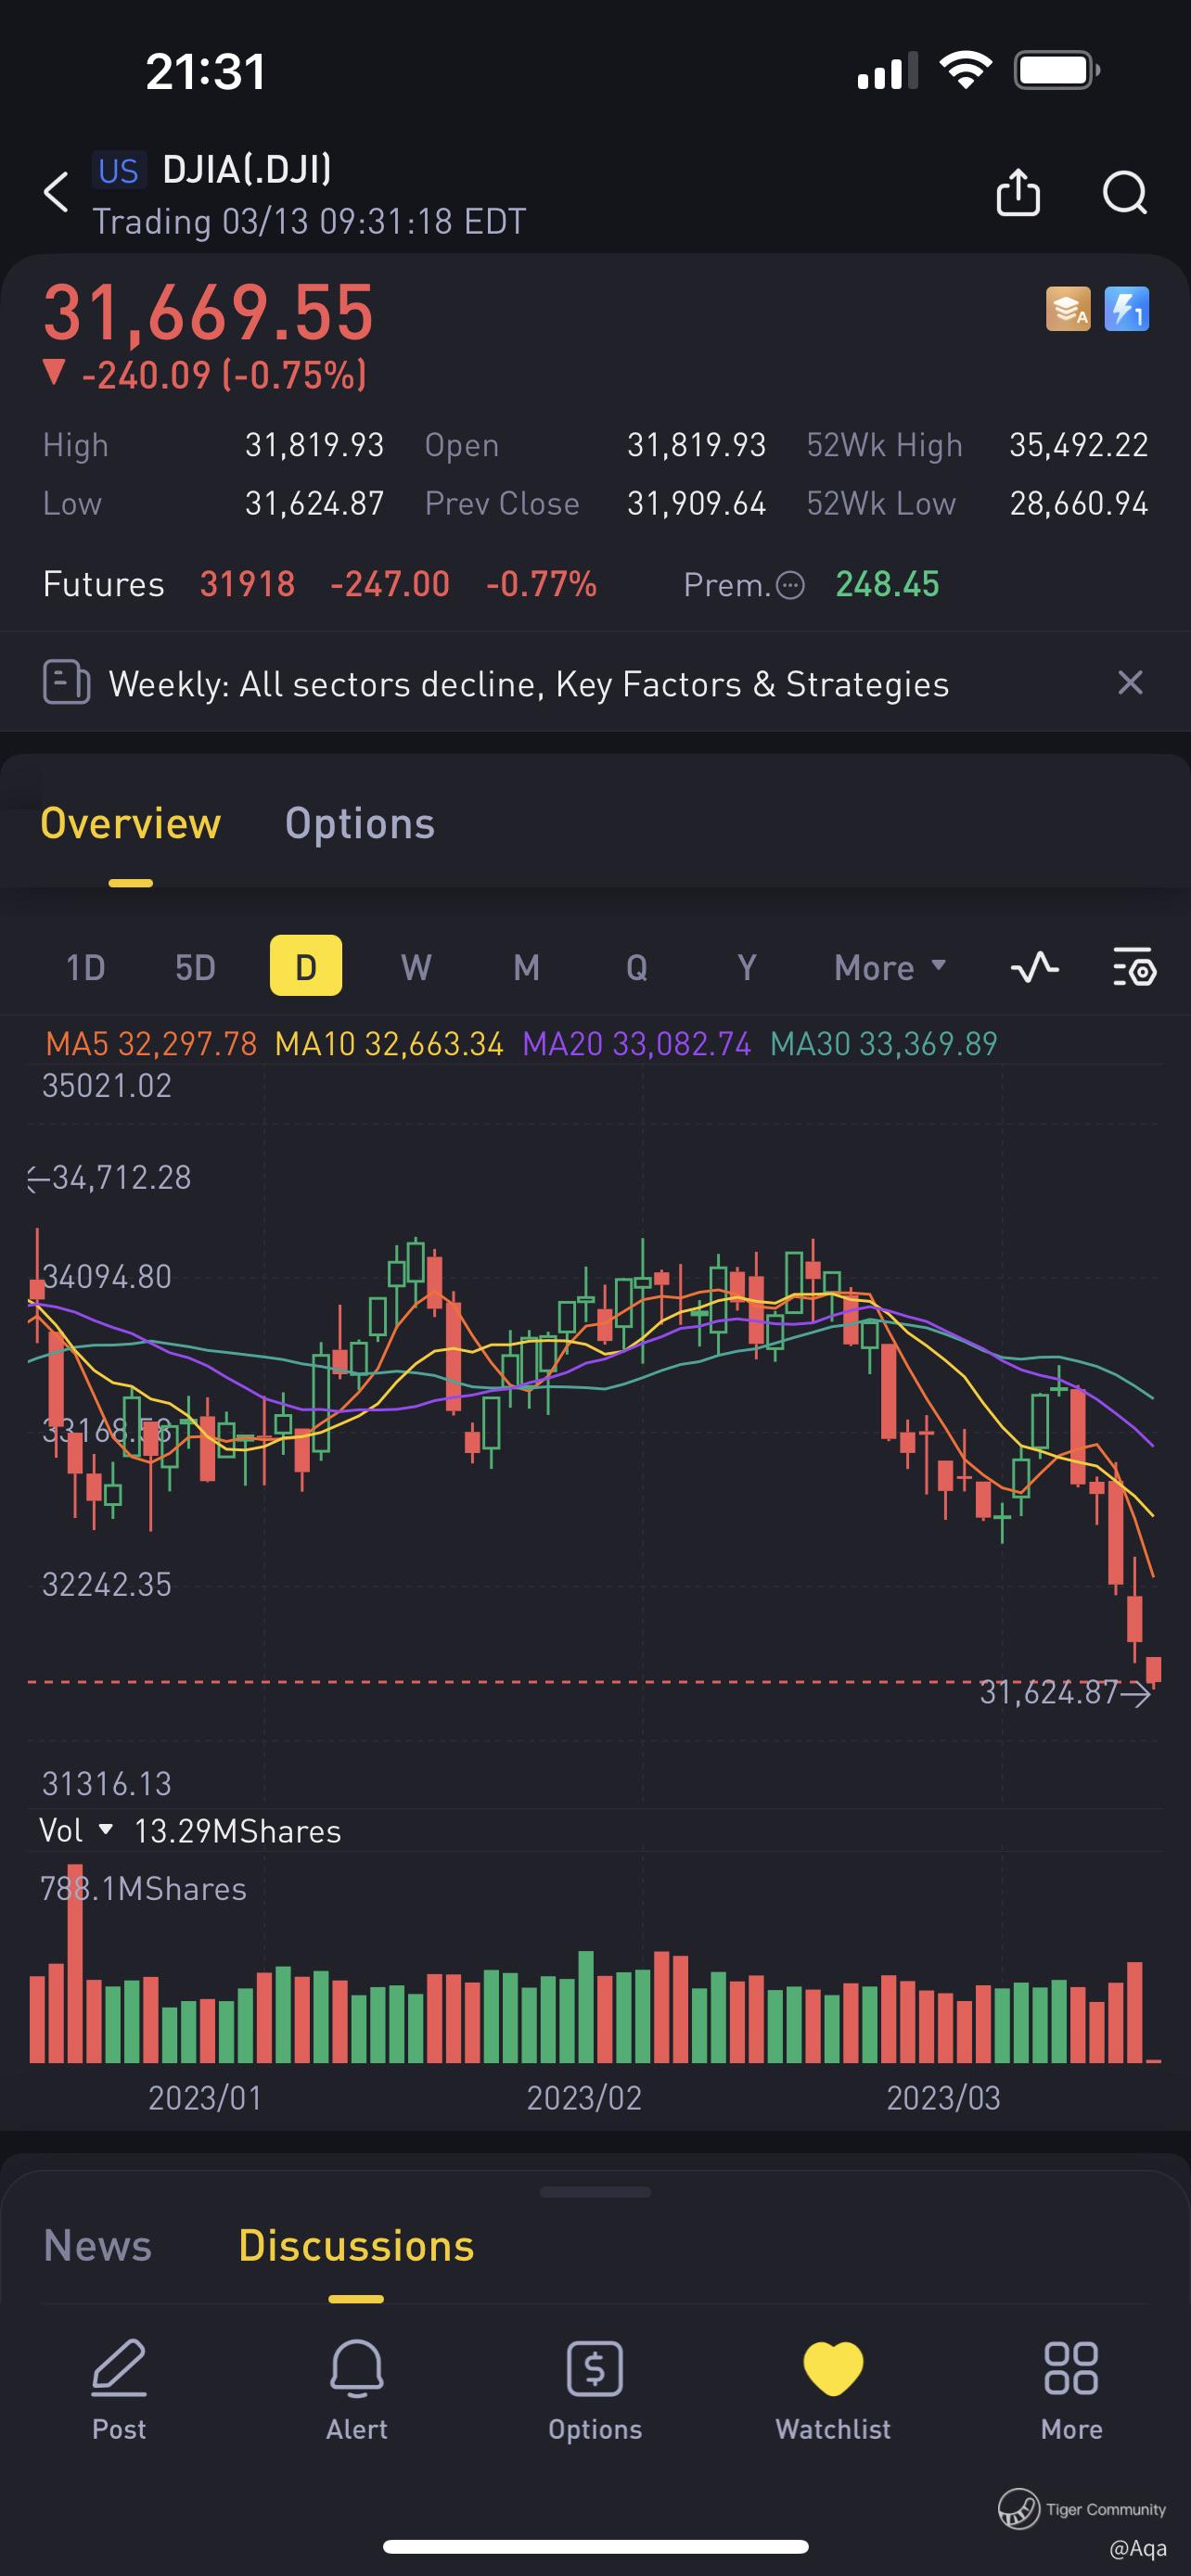Screen dimensions: 1191x2576
Task: Switch to the News tab
Action: click(98, 2245)
